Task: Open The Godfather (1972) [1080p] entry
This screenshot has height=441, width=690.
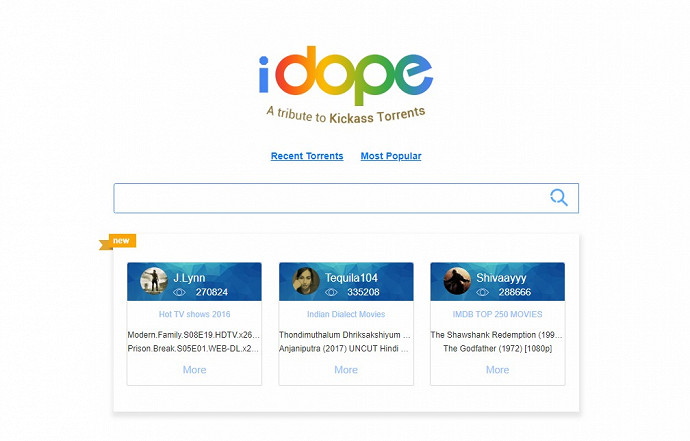Action: click(x=491, y=348)
